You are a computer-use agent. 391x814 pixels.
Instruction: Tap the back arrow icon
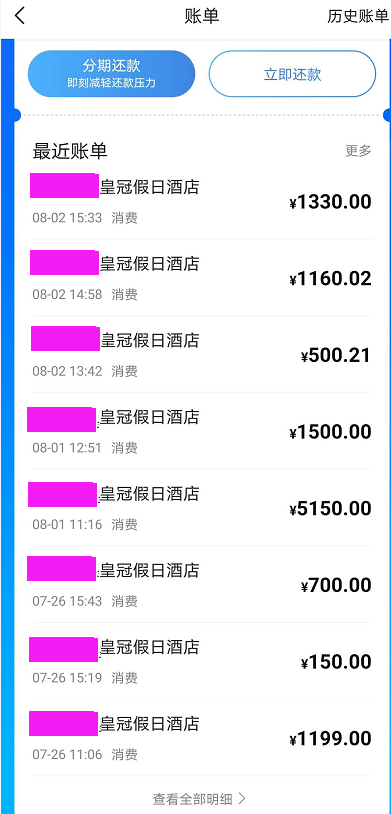pyautogui.click(x=20, y=16)
